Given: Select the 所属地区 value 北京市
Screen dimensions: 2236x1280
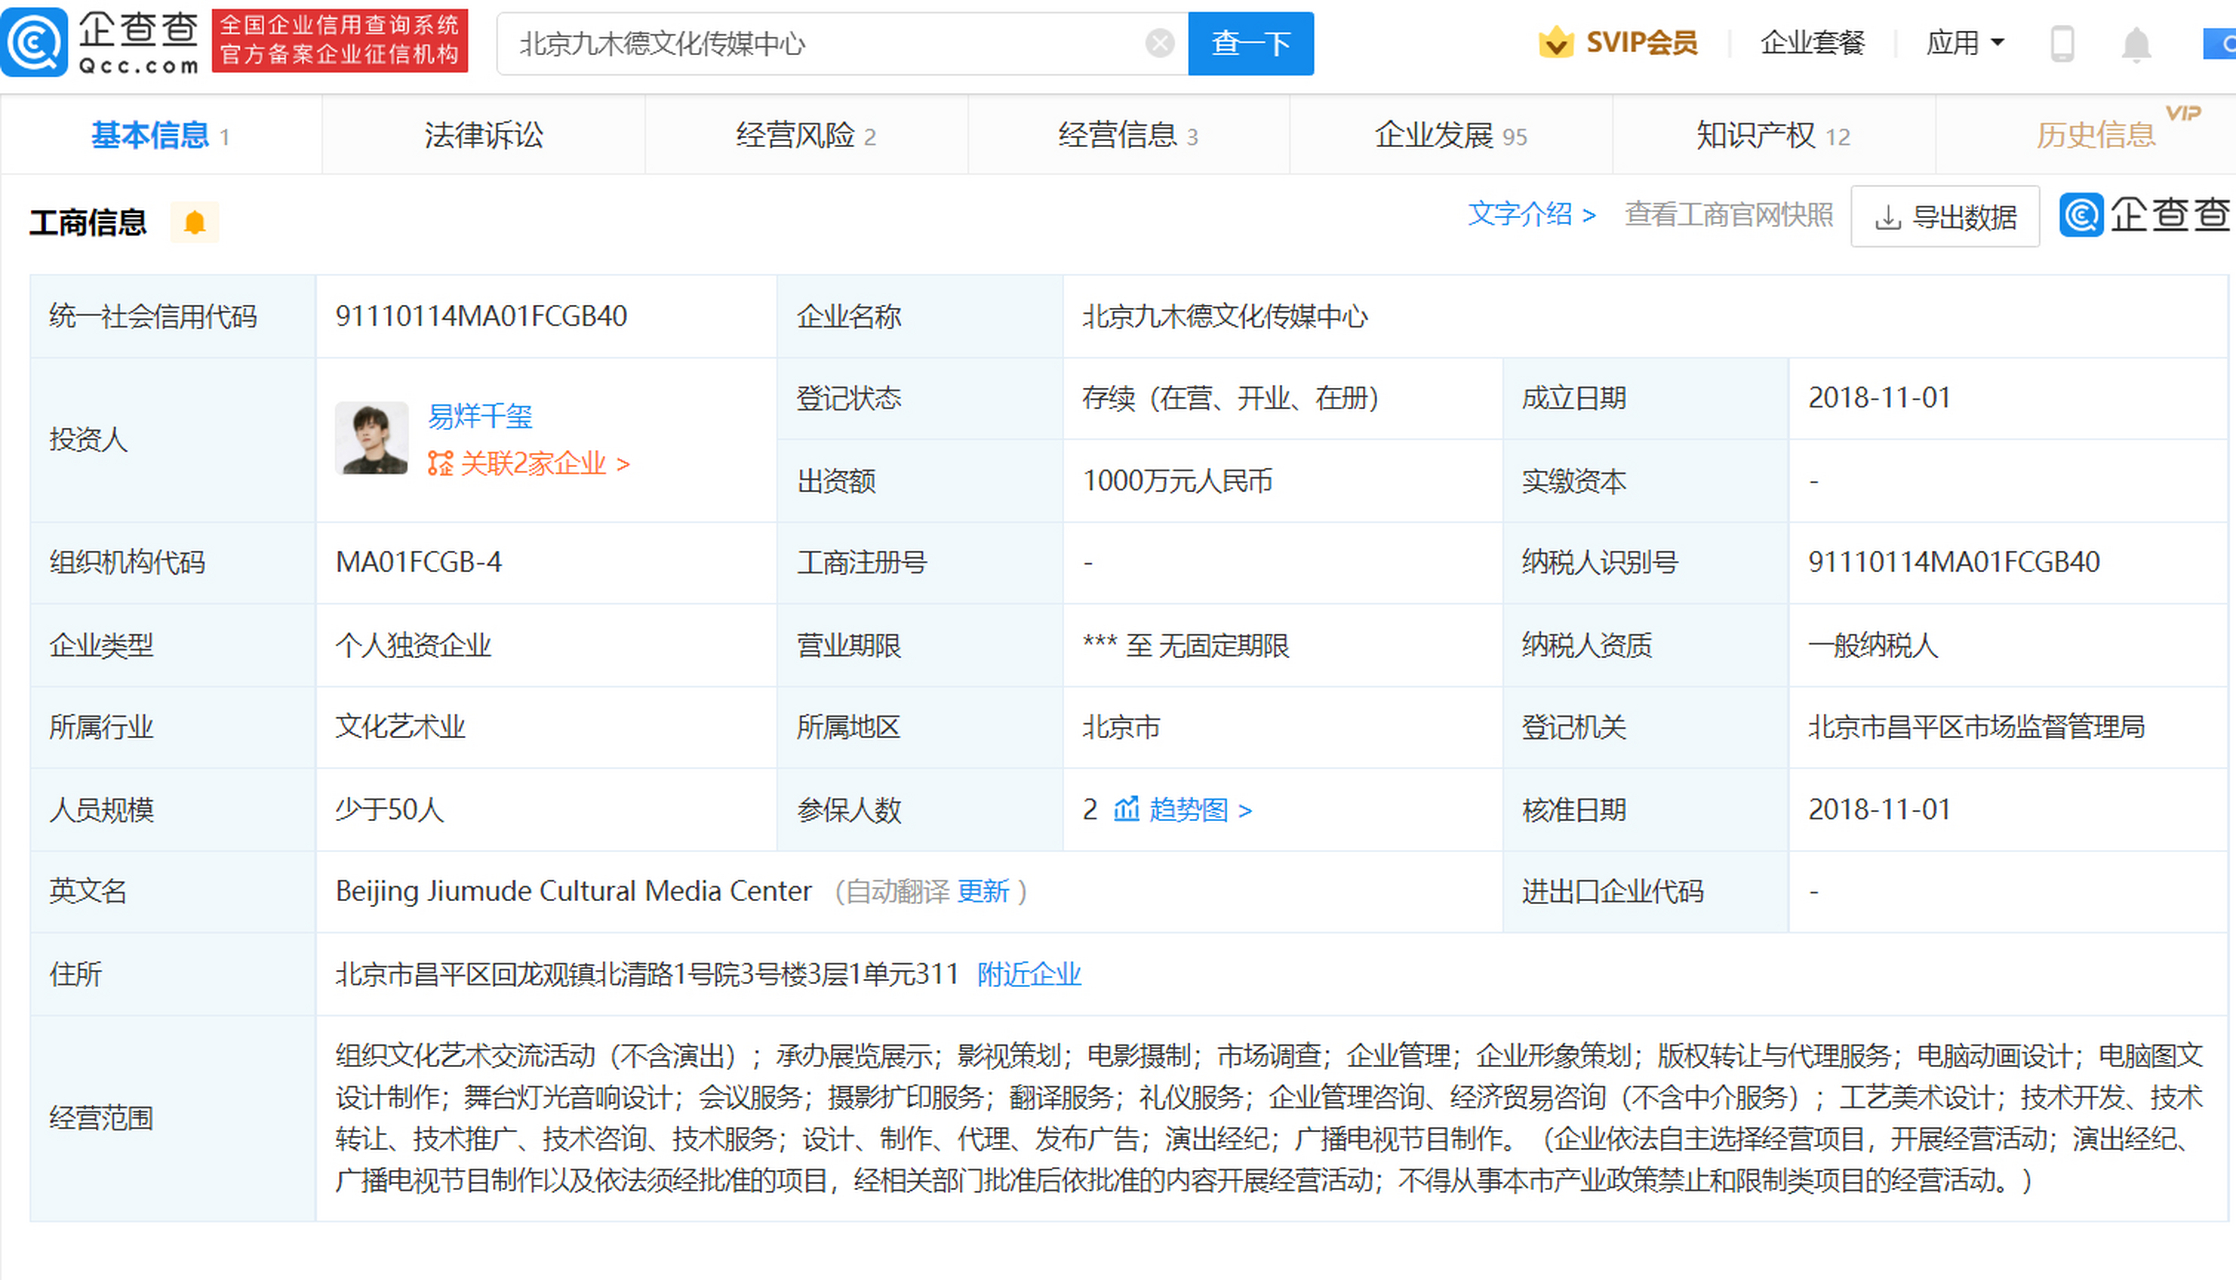Looking at the screenshot, I should point(1121,726).
